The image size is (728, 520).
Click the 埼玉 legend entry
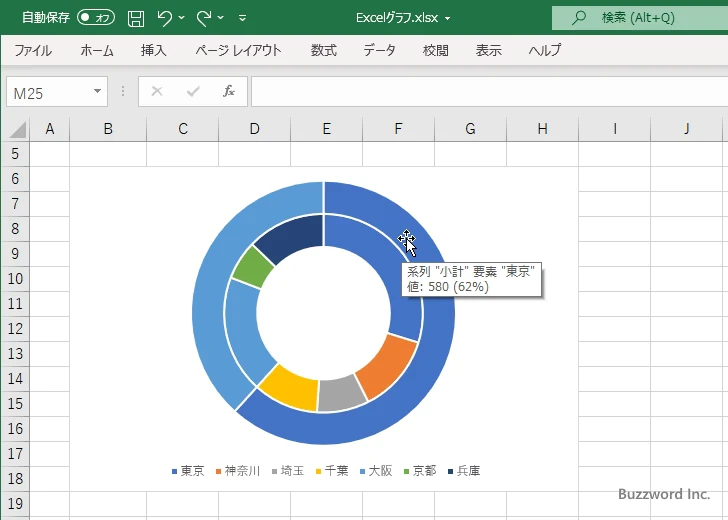(x=288, y=471)
